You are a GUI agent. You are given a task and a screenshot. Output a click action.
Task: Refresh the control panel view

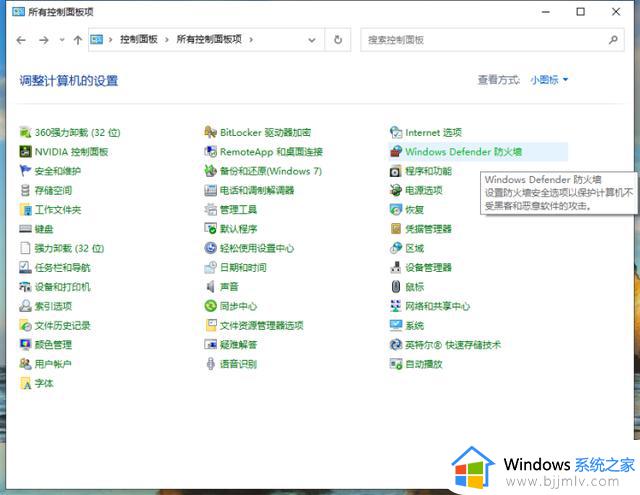click(338, 40)
